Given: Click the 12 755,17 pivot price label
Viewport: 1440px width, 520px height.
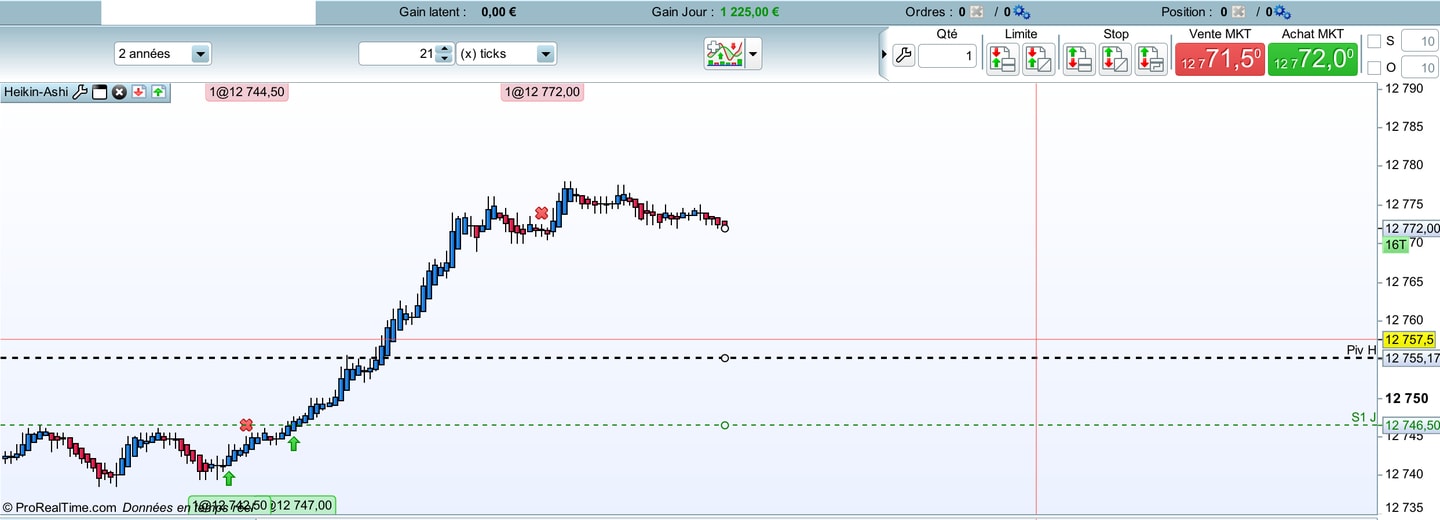Looking at the screenshot, I should click(x=1410, y=358).
